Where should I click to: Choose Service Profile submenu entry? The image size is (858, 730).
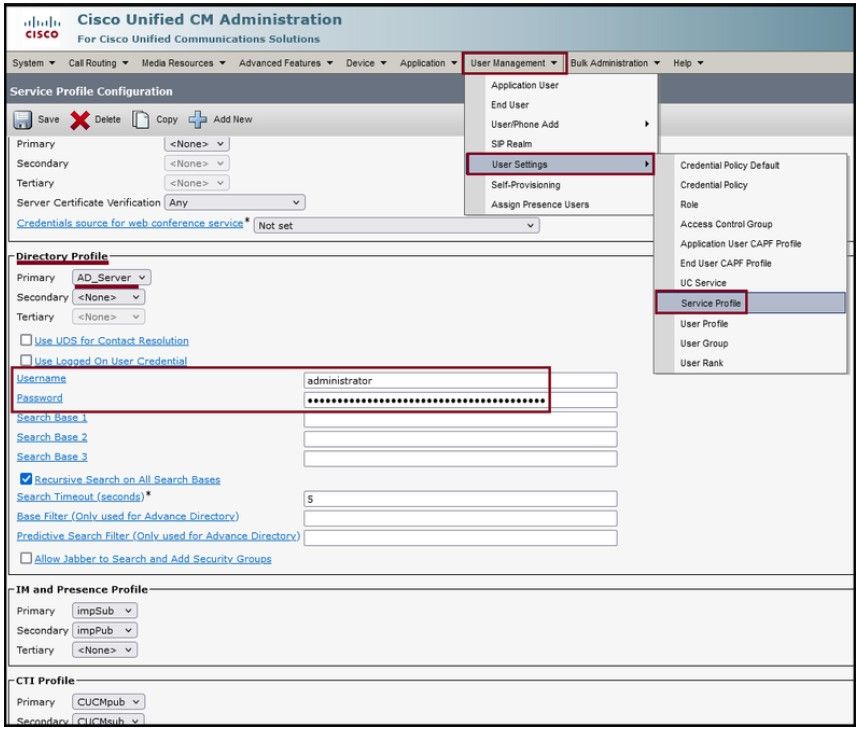coord(751,303)
